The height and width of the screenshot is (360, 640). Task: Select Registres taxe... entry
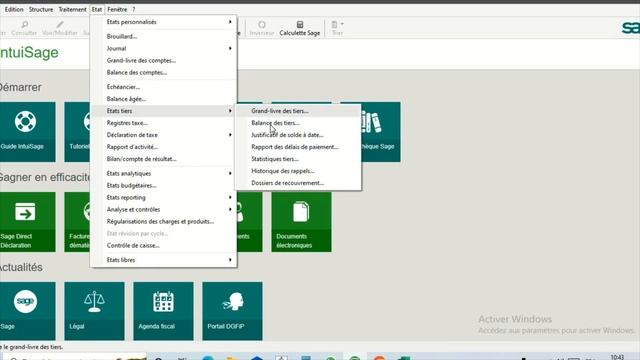coord(163,123)
